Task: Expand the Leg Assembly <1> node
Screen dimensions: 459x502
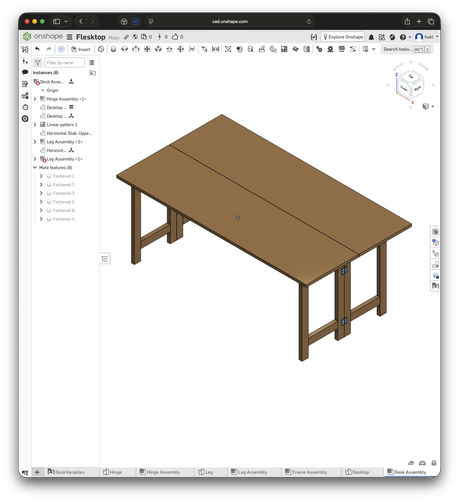Action: coord(35,159)
